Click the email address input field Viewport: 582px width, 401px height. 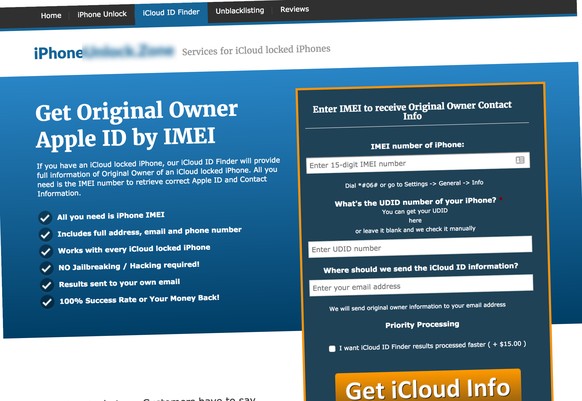coord(421,285)
